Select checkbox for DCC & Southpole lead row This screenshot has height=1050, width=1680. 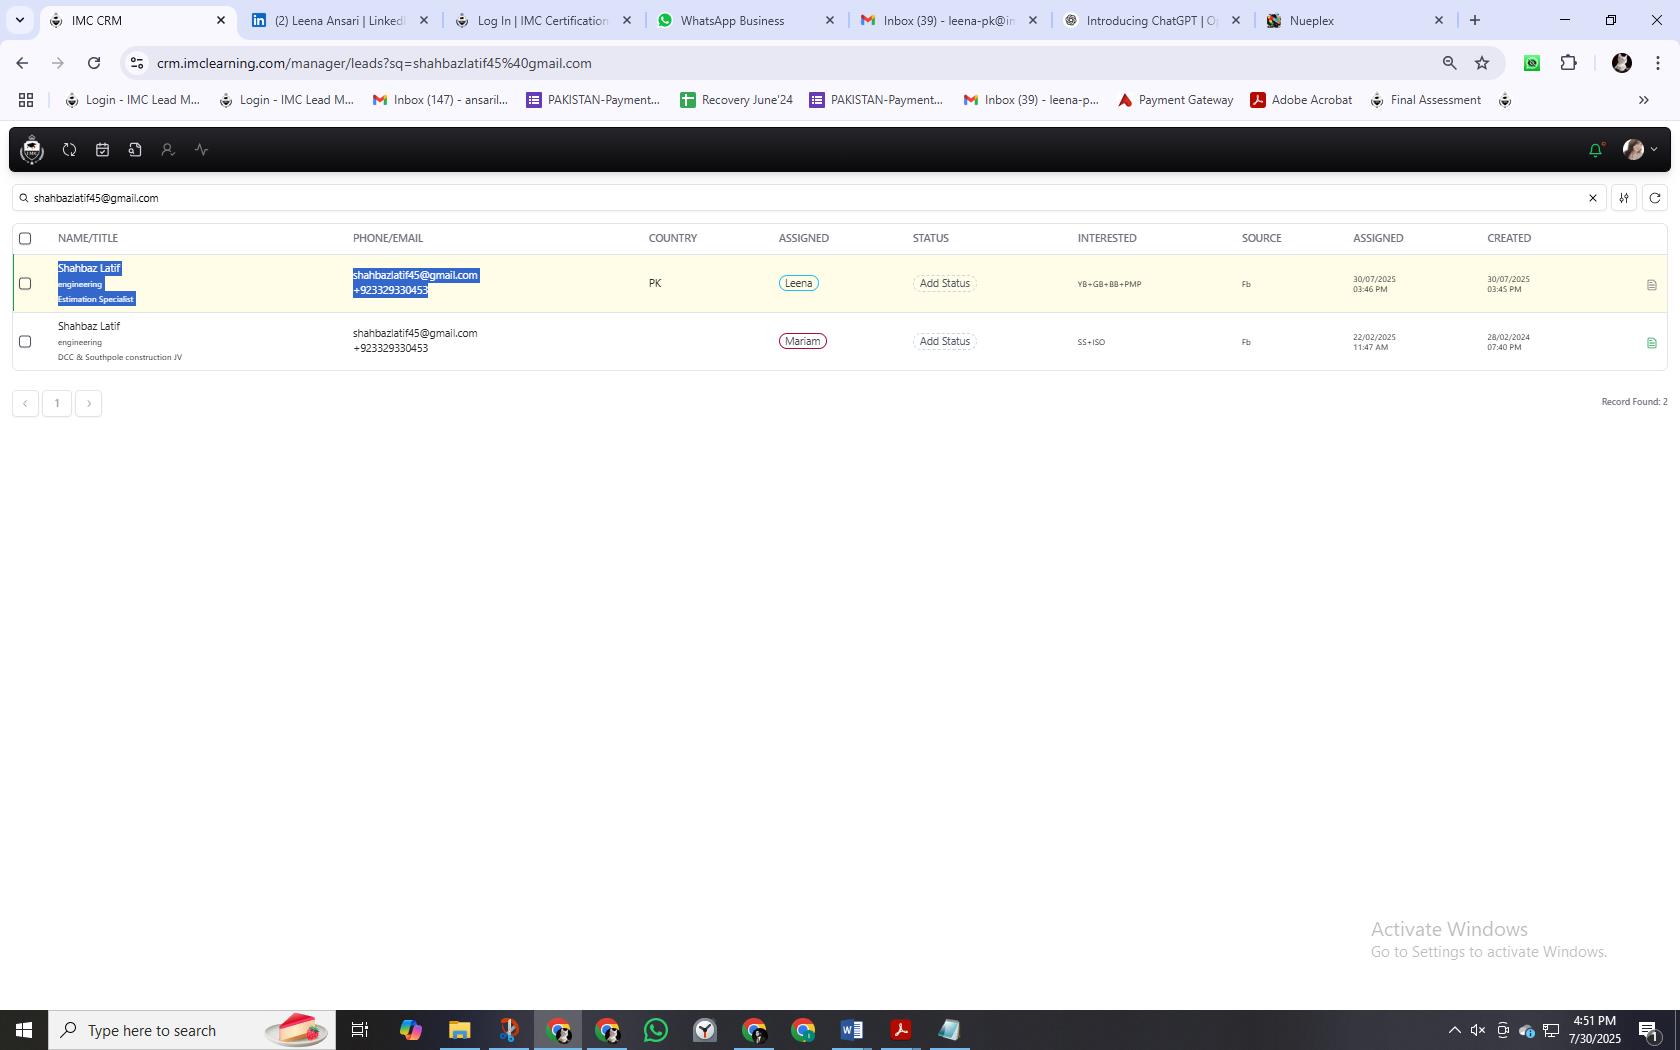coord(25,341)
